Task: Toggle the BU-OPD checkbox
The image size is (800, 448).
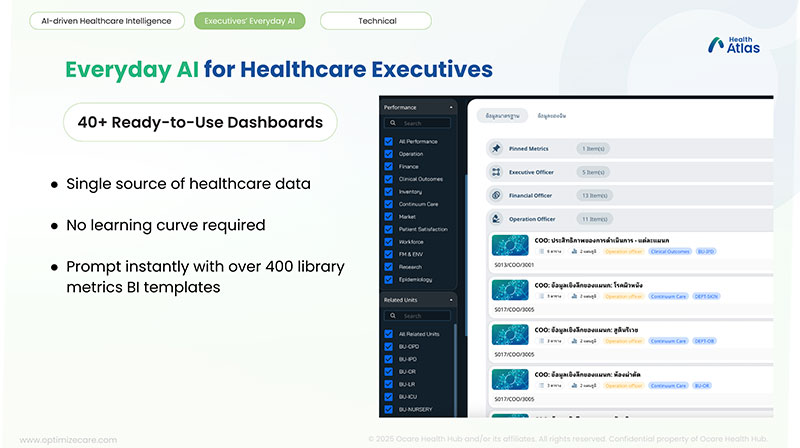Action: click(x=389, y=346)
